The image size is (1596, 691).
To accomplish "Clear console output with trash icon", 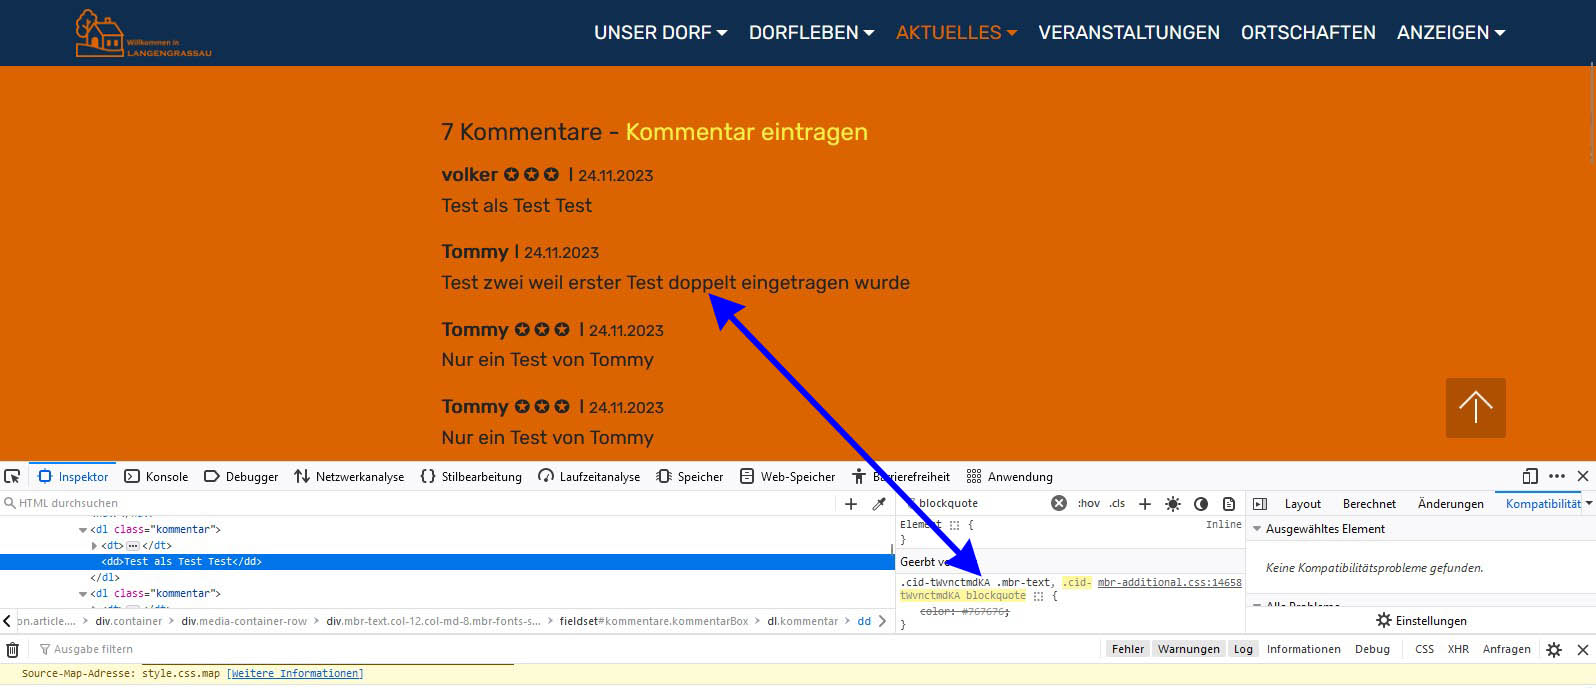I will (13, 650).
